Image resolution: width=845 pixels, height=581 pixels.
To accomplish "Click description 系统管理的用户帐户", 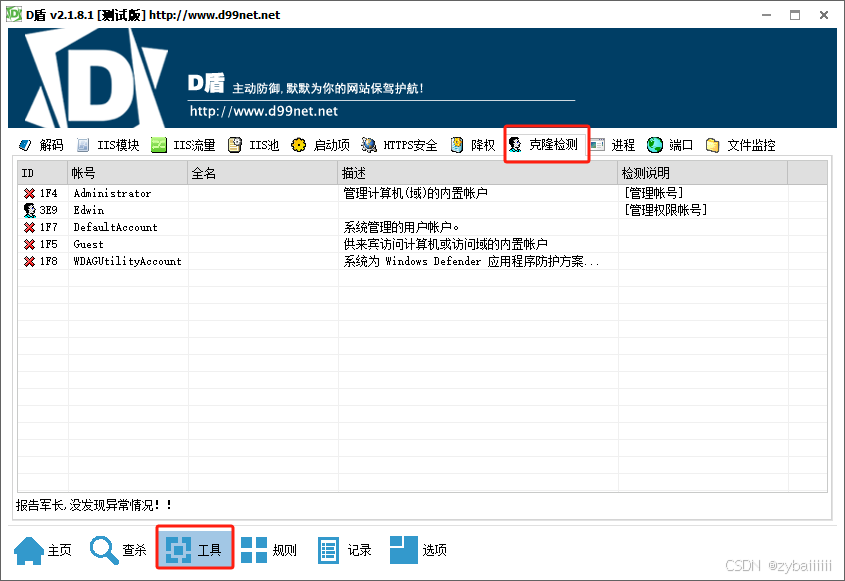I will (401, 227).
